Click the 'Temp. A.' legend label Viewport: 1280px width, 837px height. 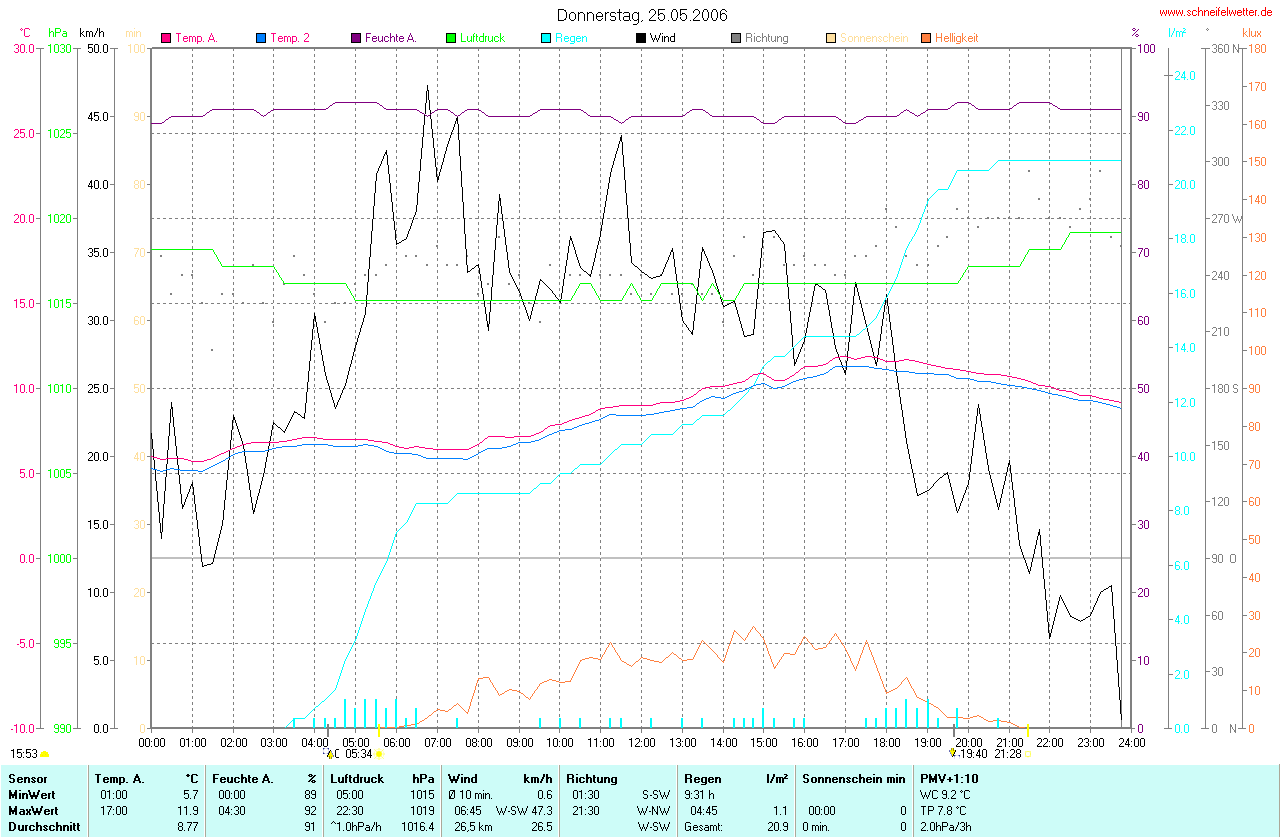(196, 38)
